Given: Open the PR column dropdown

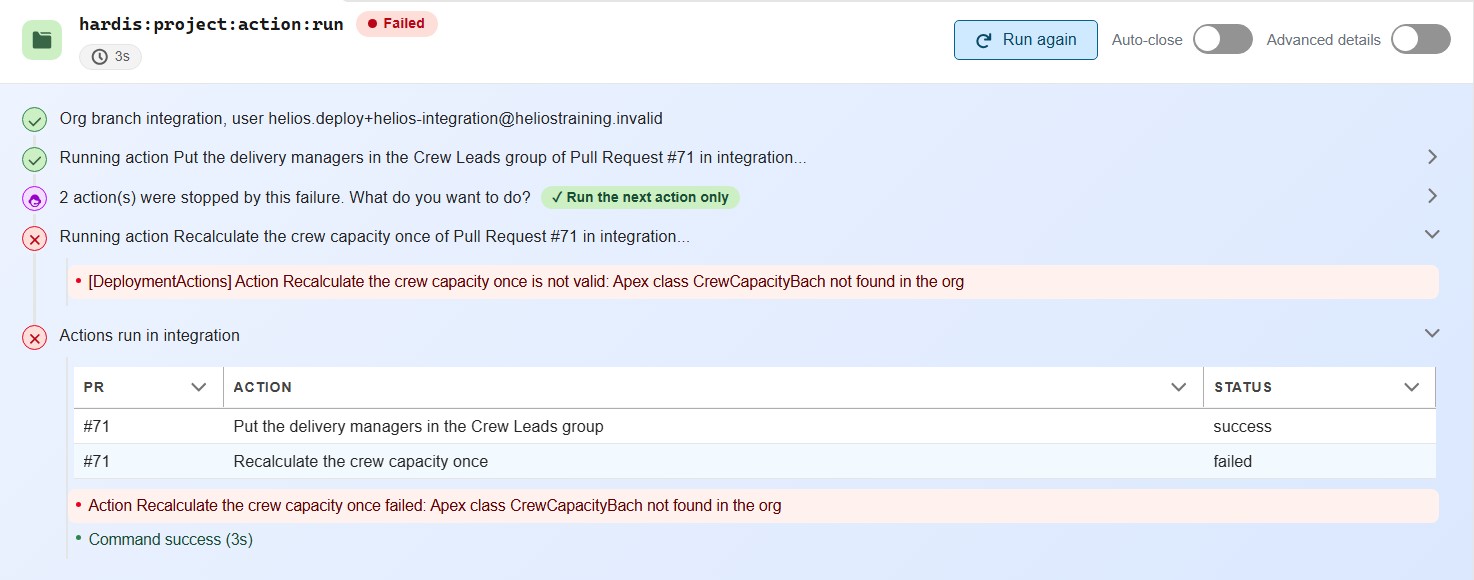Looking at the screenshot, I should tap(198, 387).
